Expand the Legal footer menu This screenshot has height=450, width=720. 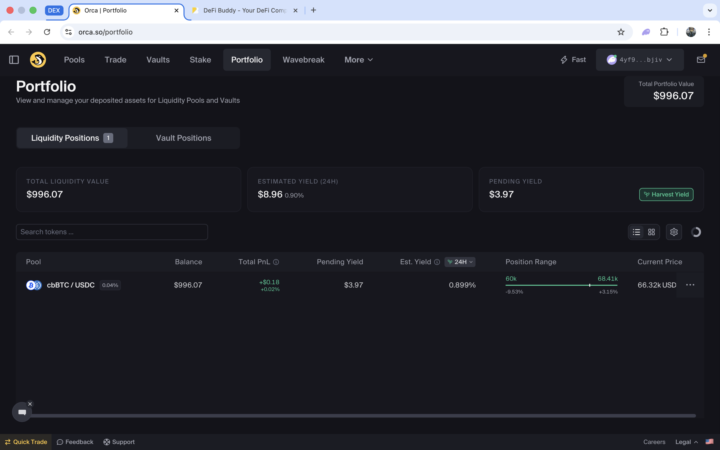(686, 442)
